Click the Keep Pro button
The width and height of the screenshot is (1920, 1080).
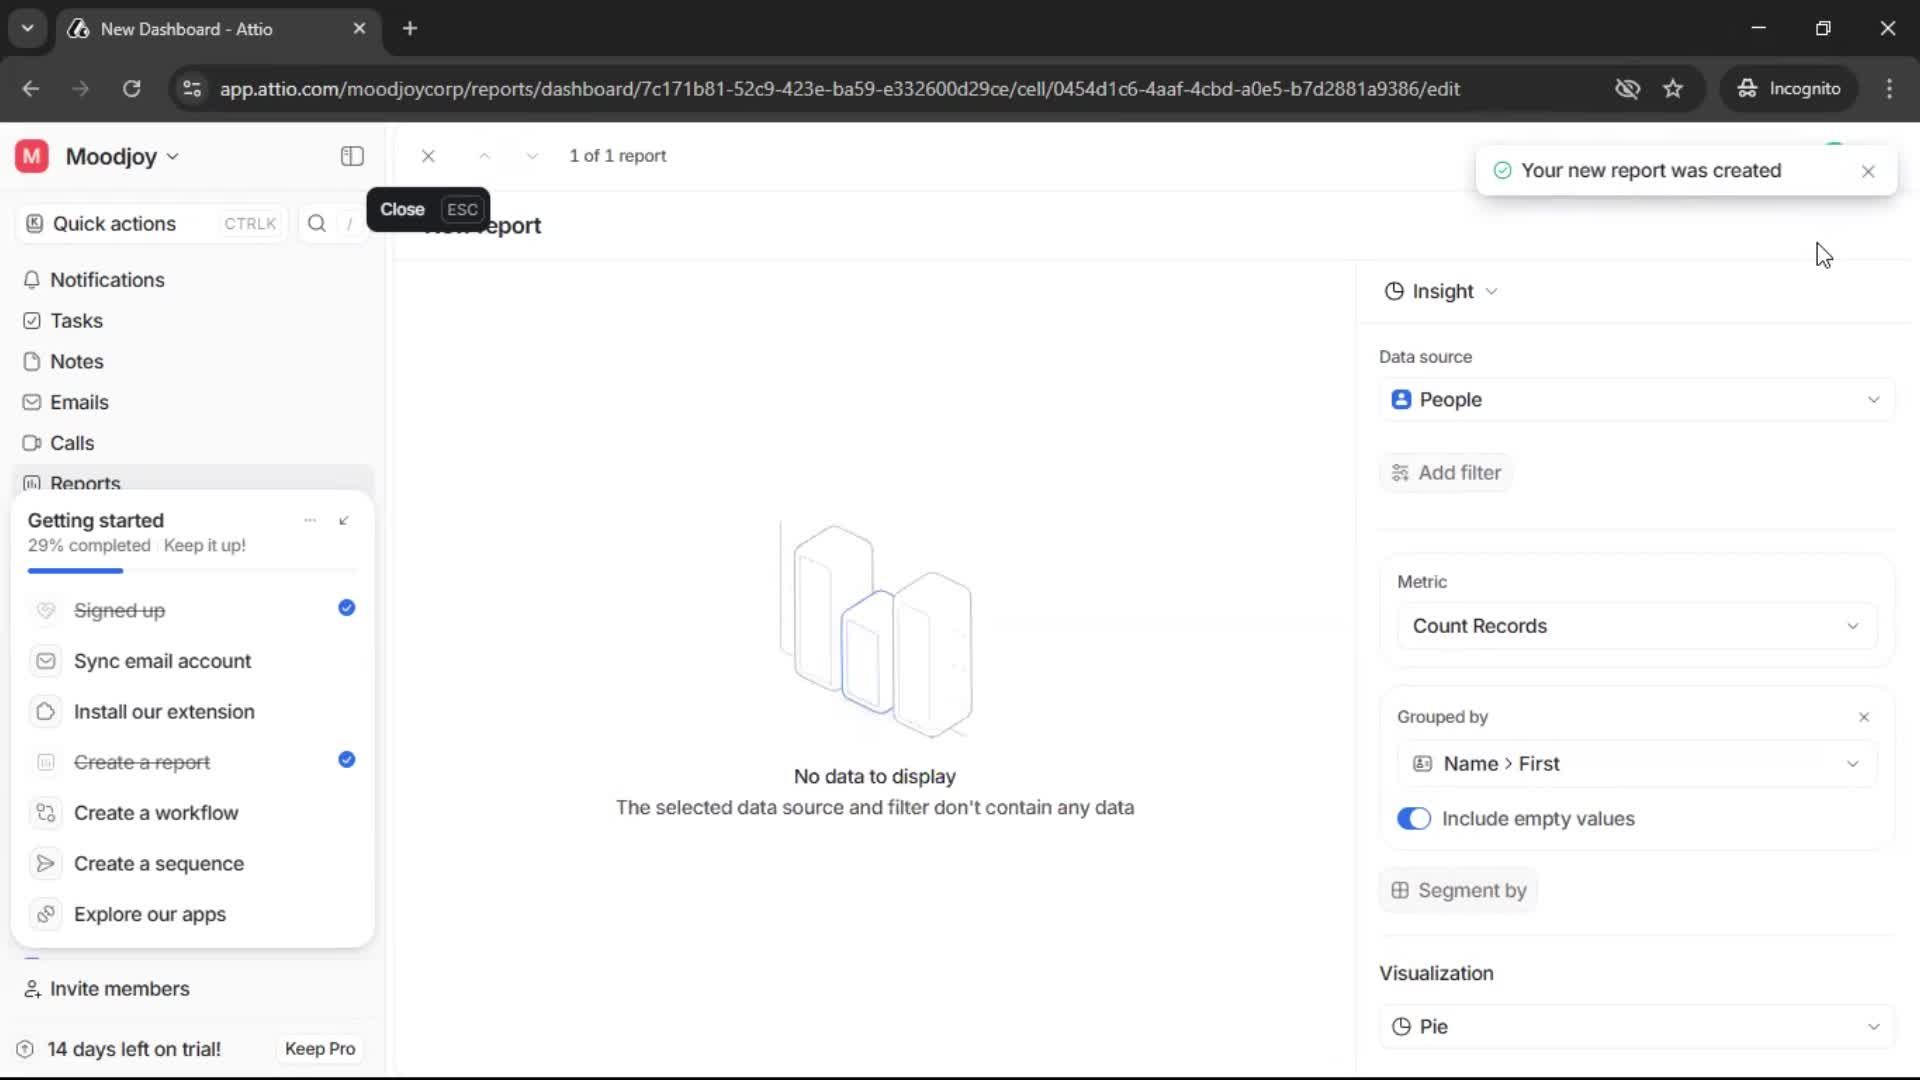[x=319, y=1048]
